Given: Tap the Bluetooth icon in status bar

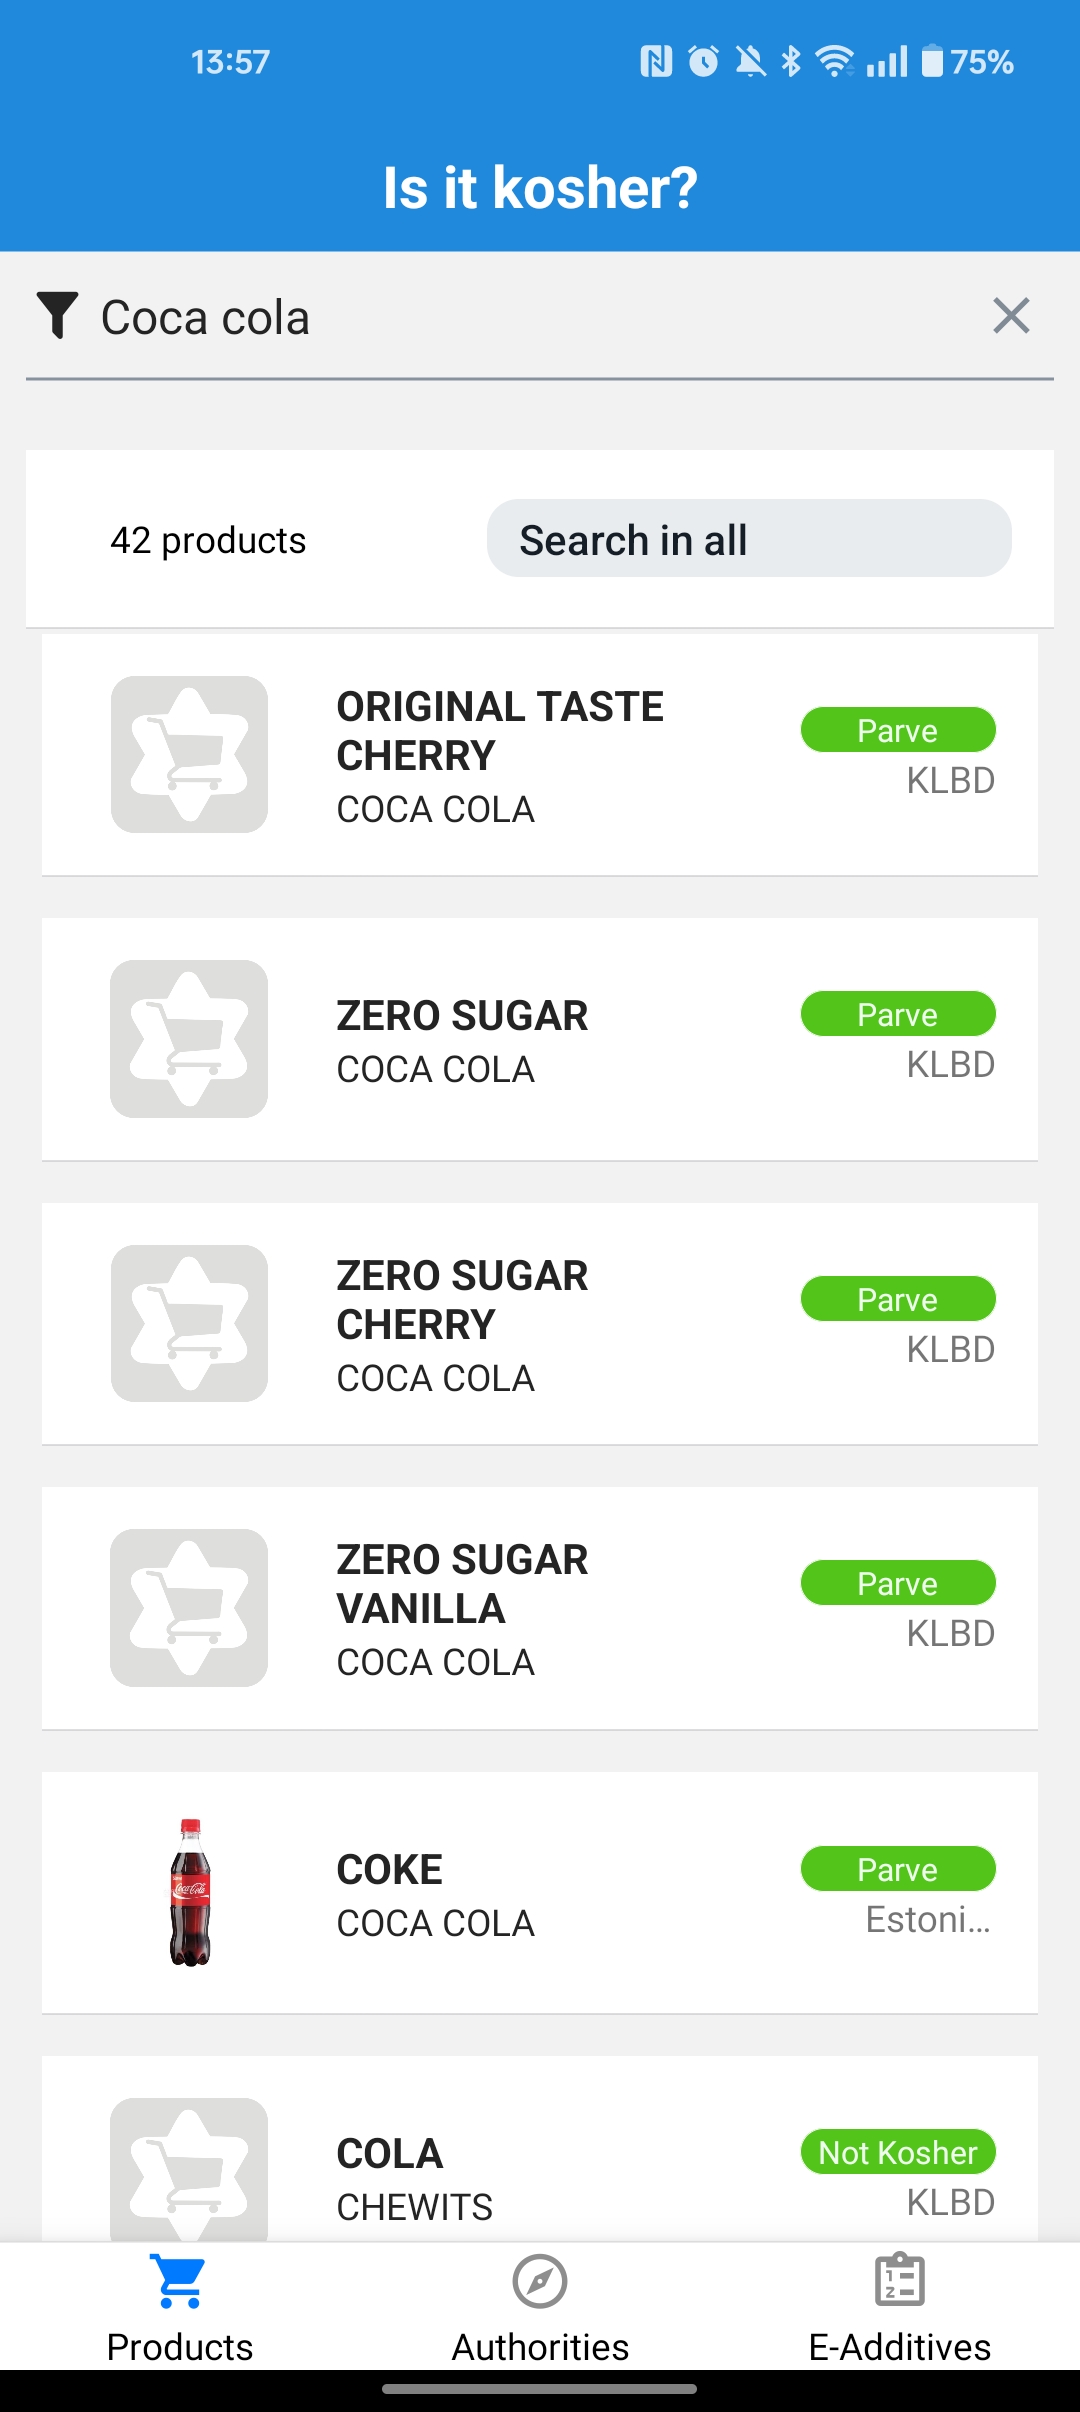Looking at the screenshot, I should (791, 62).
